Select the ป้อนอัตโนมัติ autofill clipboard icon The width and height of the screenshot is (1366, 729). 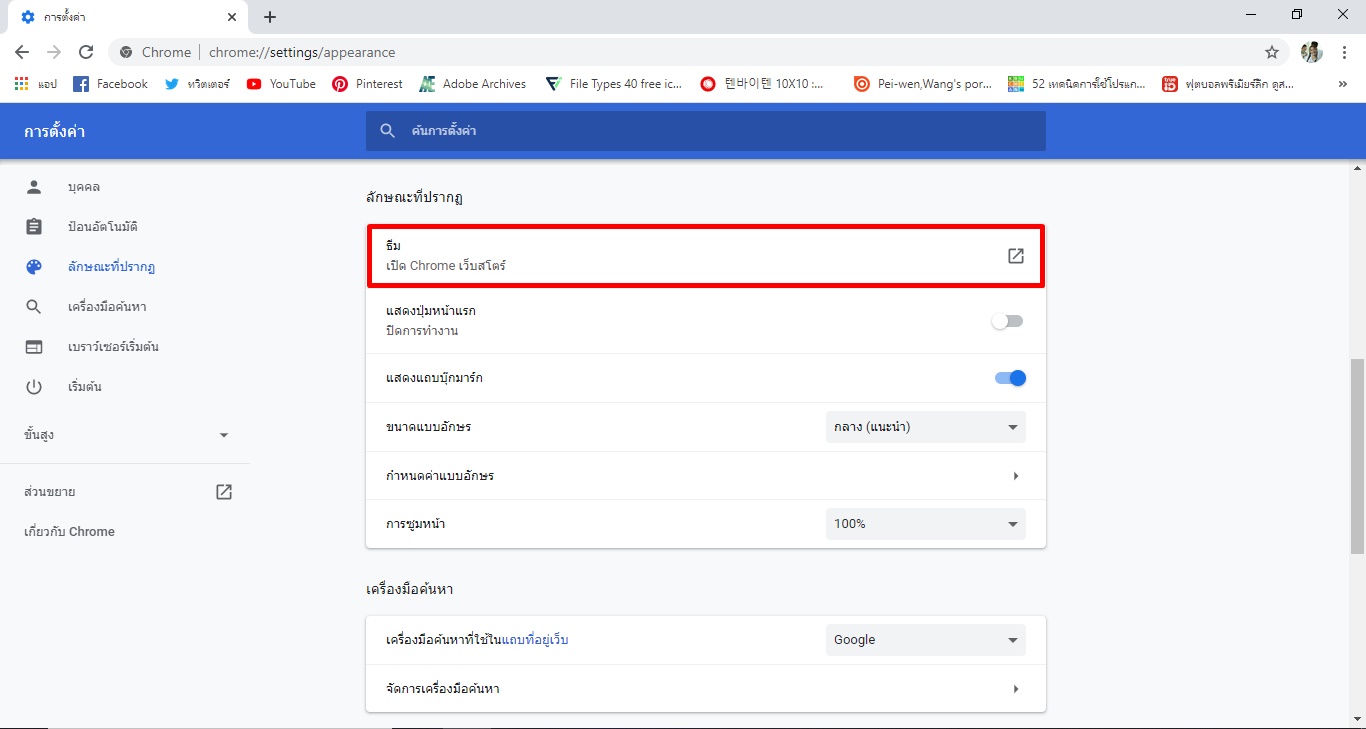(34, 226)
